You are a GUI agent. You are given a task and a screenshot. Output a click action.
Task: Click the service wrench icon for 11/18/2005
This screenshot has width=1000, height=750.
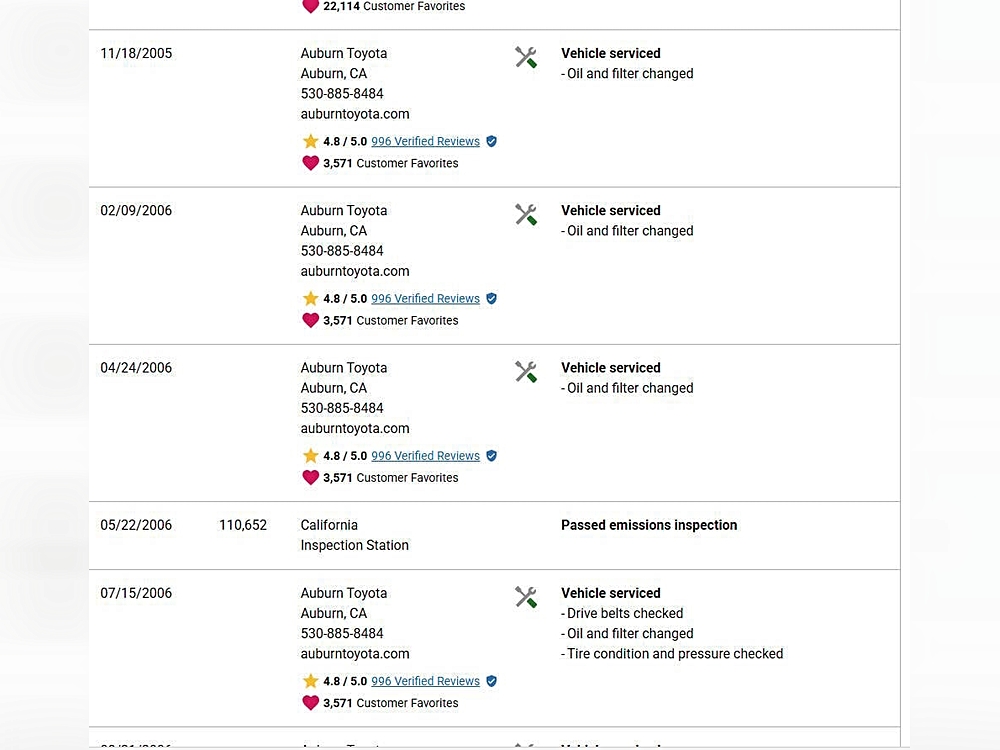click(526, 58)
